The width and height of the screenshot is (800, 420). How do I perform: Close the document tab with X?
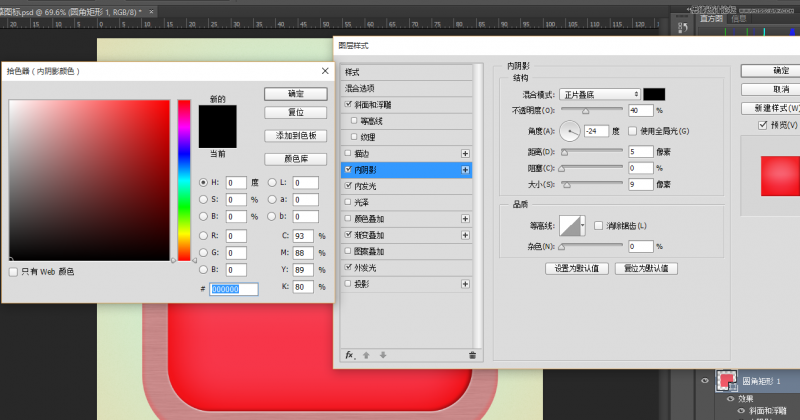tap(152, 11)
